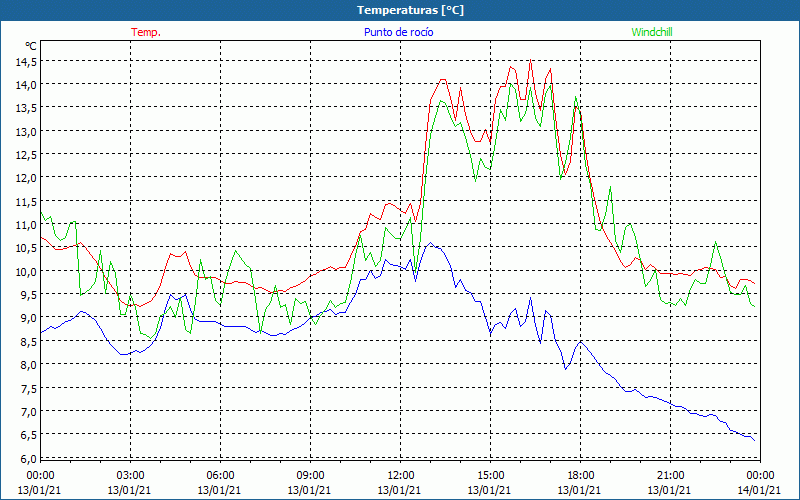Click the 11,0 y-axis value
Screen dimensions: 800x500
coord(27,225)
